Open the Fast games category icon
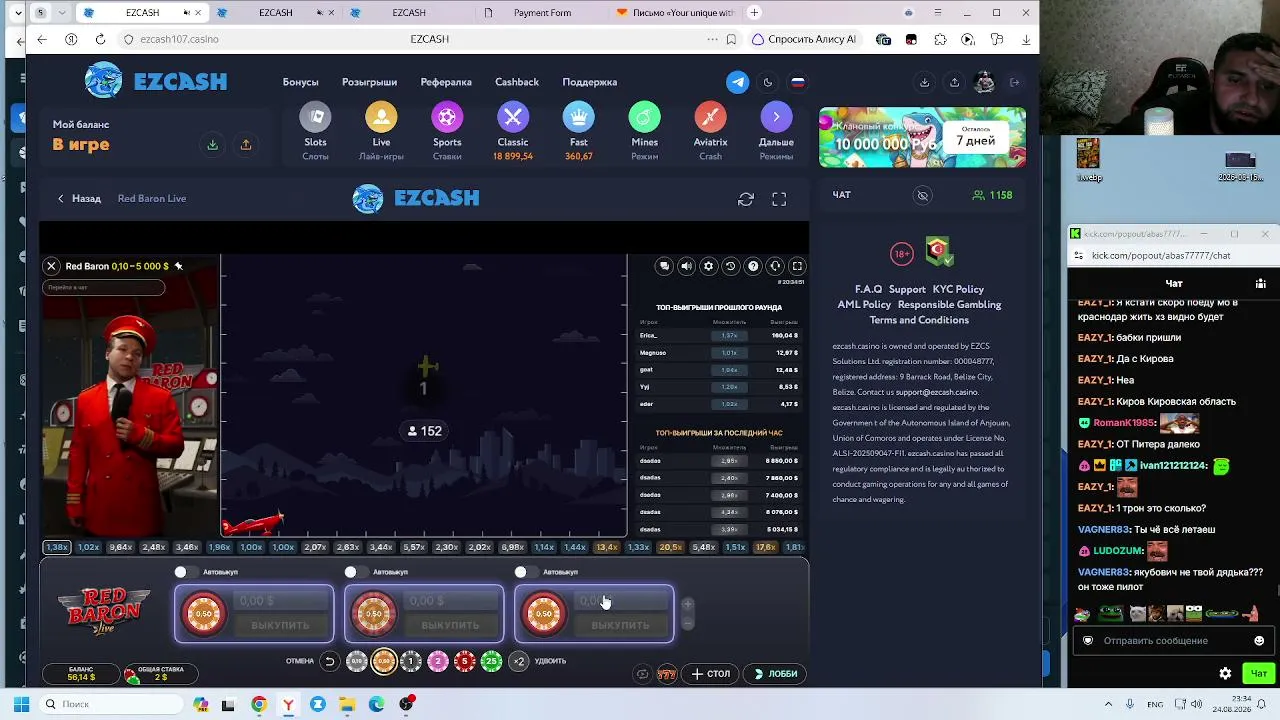 pyautogui.click(x=579, y=118)
